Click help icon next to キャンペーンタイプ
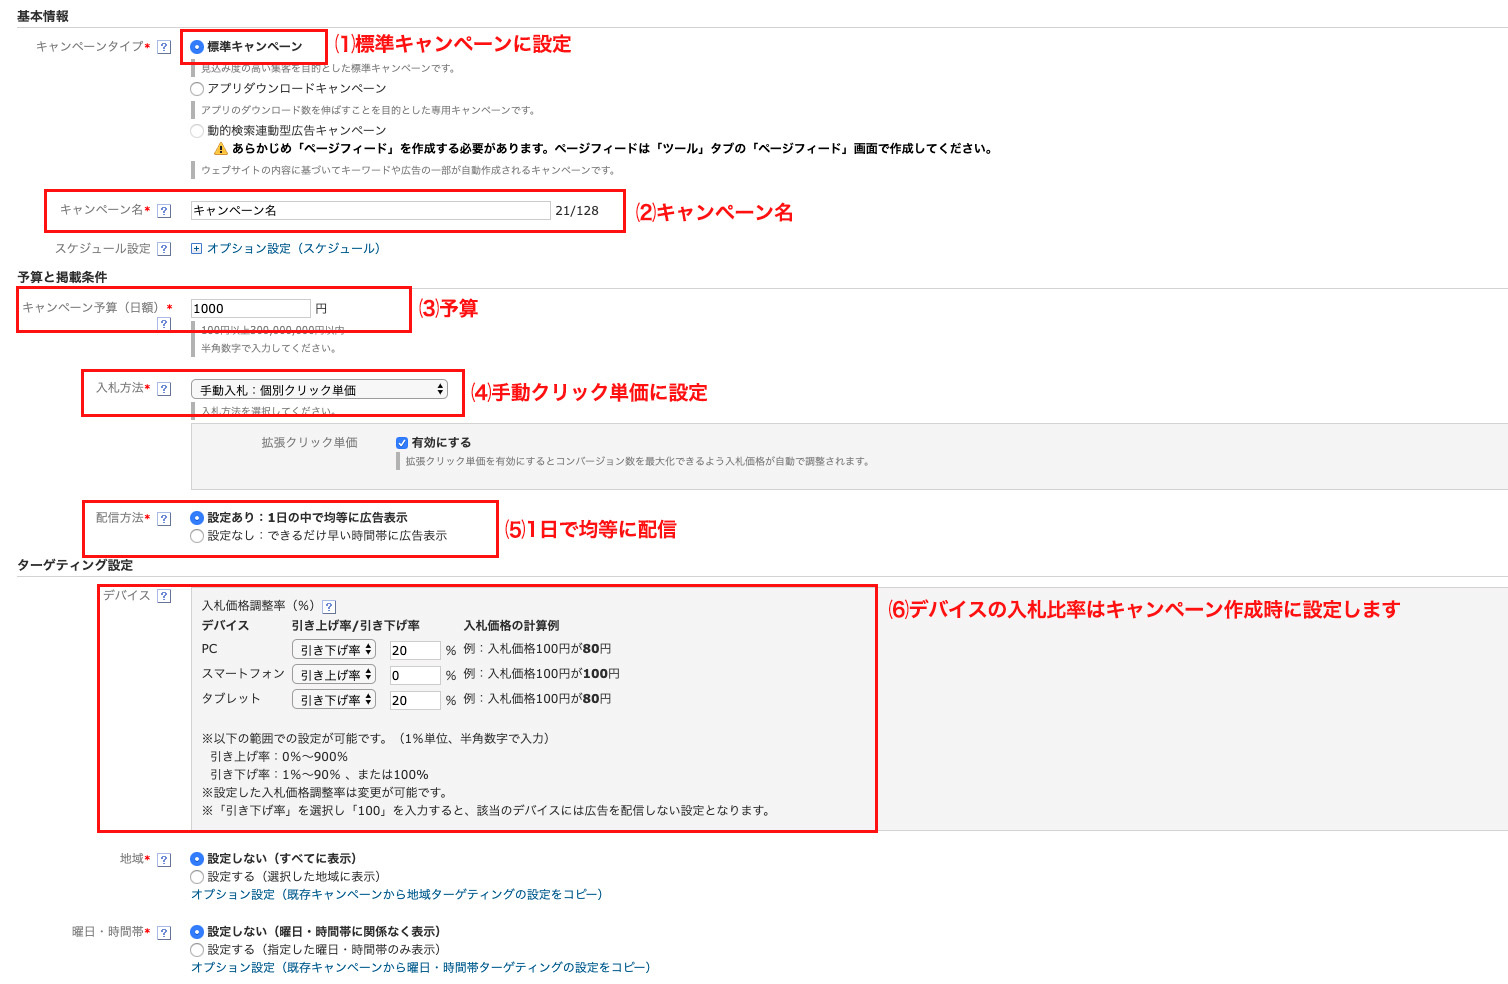 [164, 47]
